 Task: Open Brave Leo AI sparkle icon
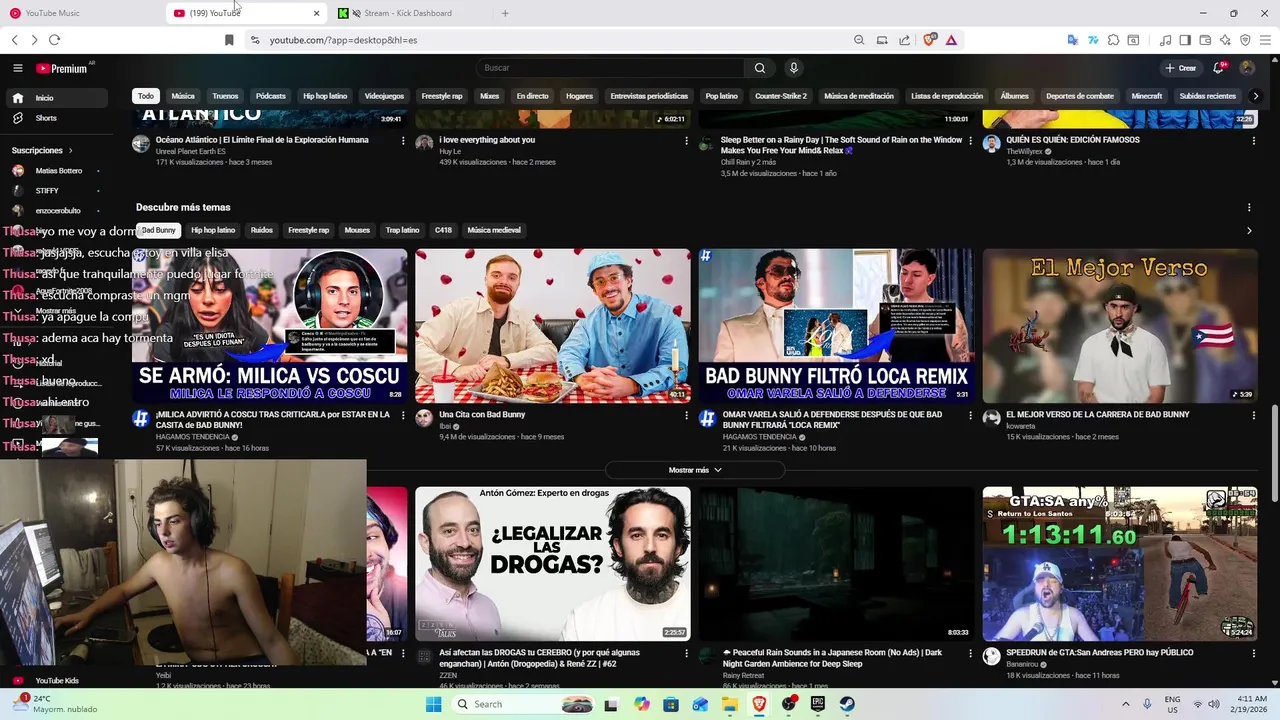pyautogui.click(x=1225, y=40)
